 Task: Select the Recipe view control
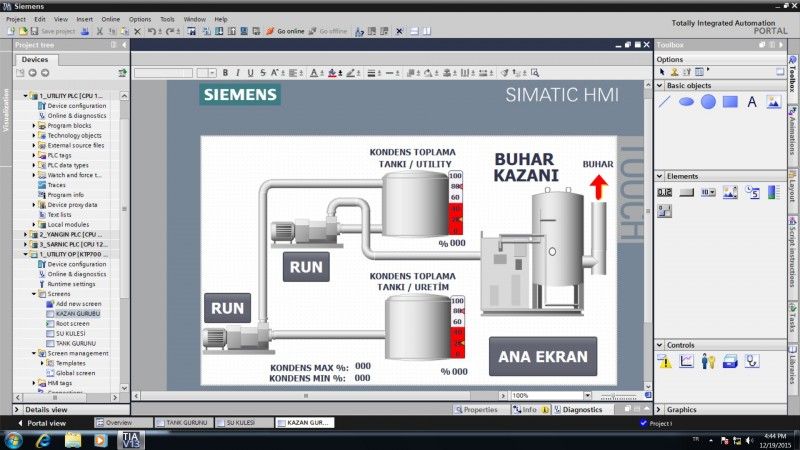[730, 361]
